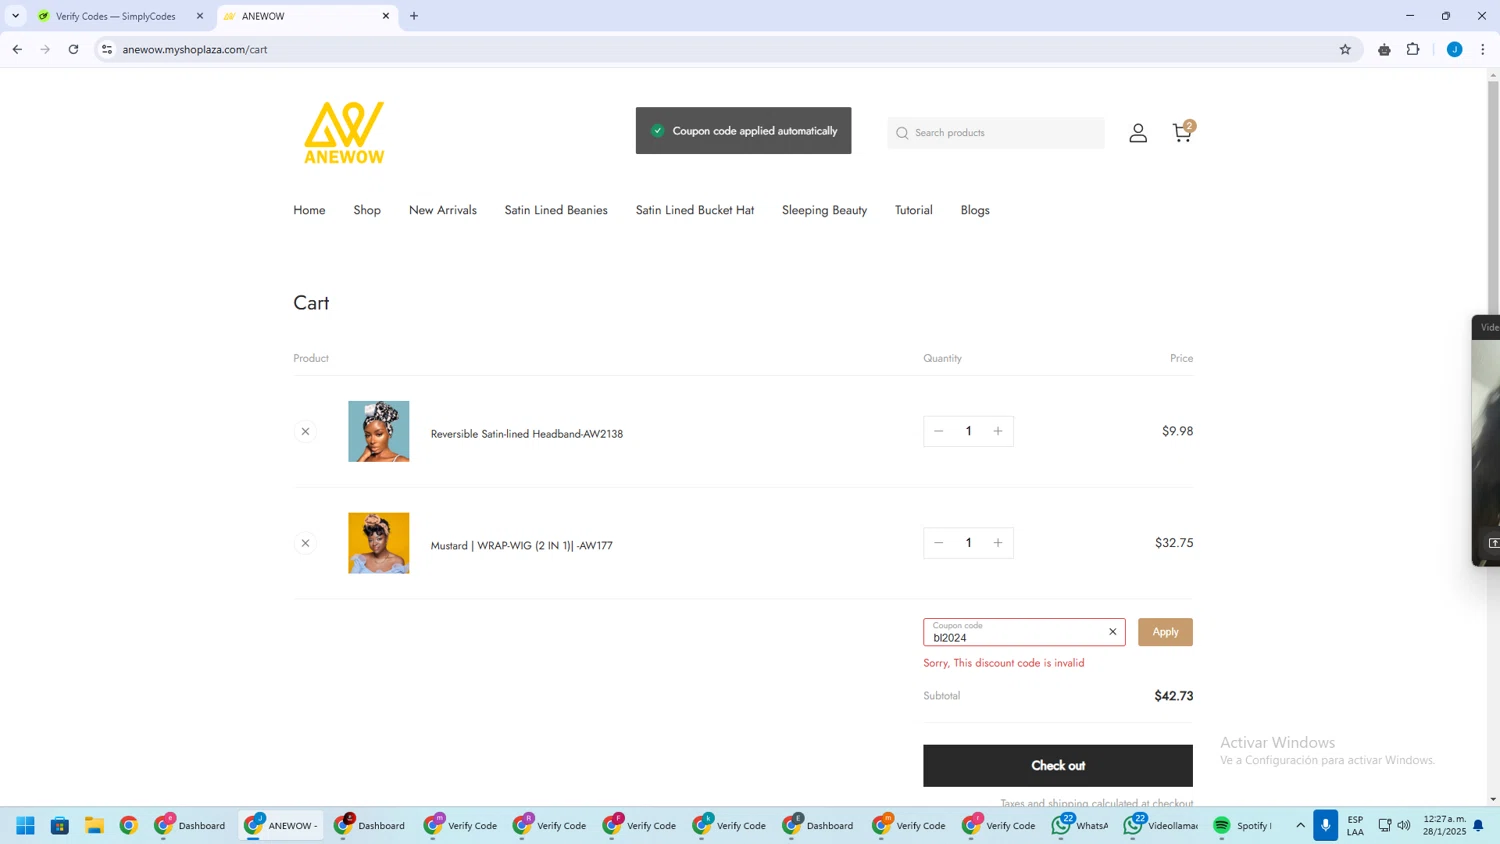
Task: Open the Chrome taskbar icon
Action: 129,825
